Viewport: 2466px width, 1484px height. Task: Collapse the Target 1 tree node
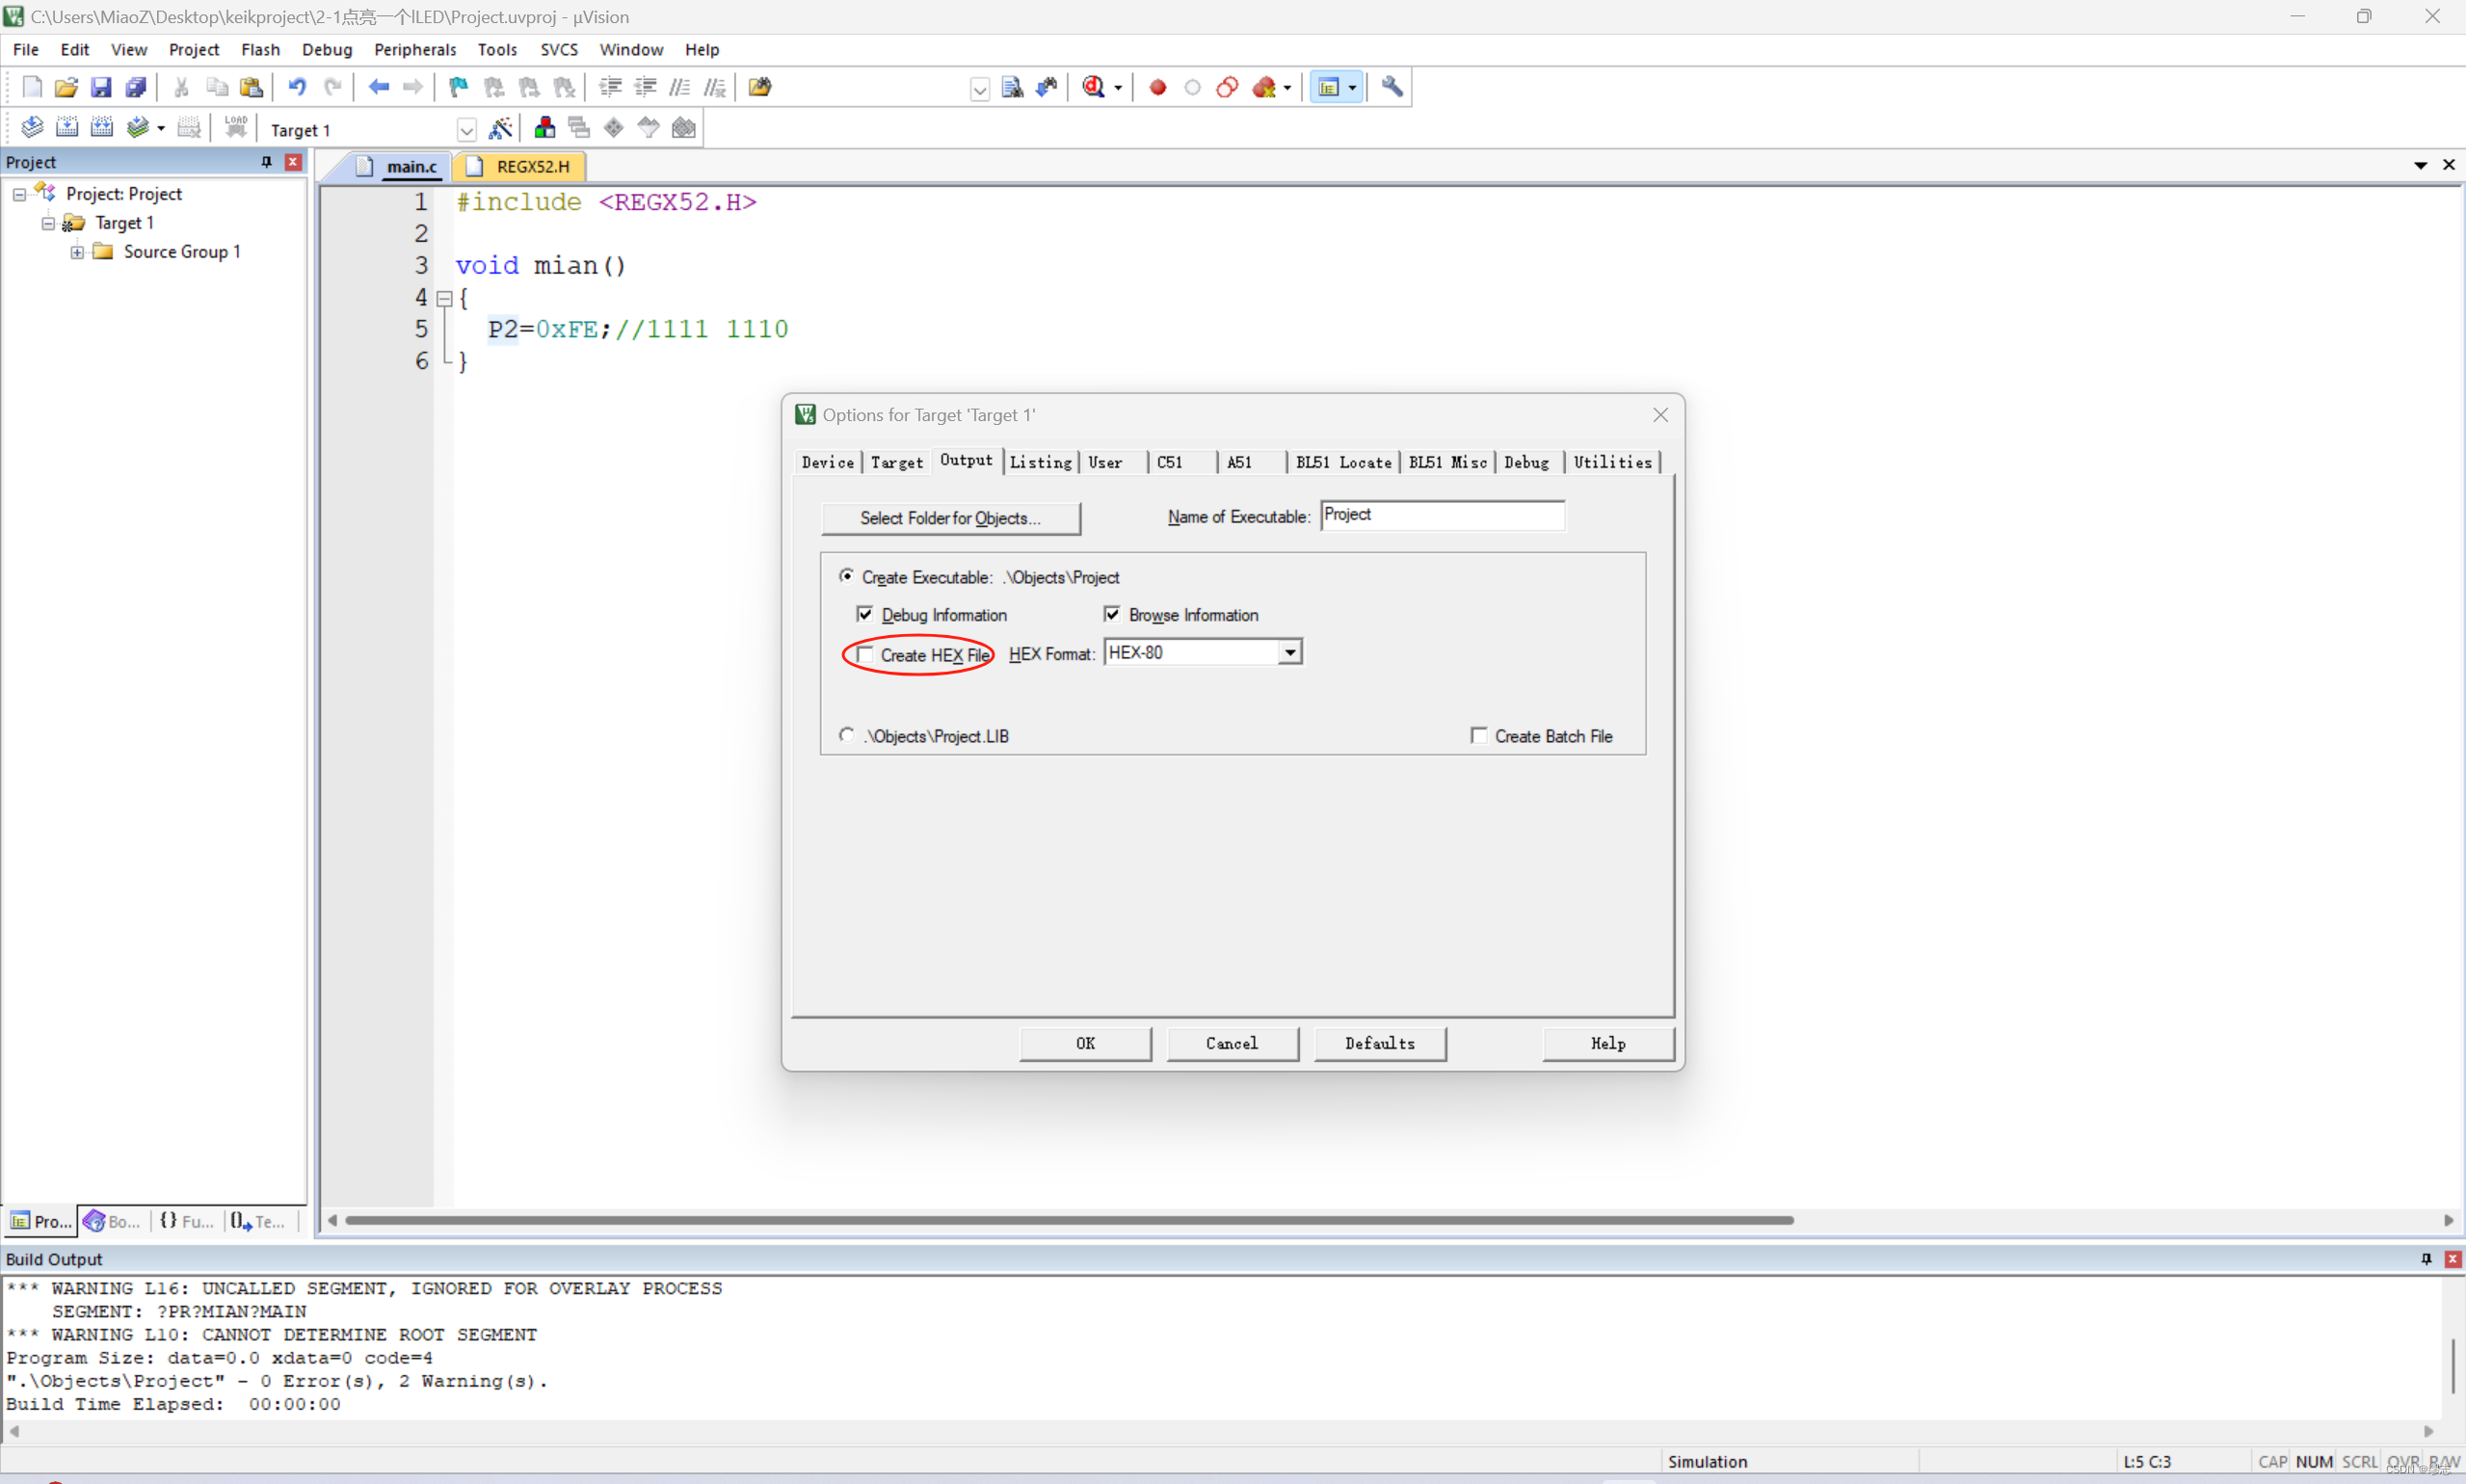pyautogui.click(x=48, y=223)
